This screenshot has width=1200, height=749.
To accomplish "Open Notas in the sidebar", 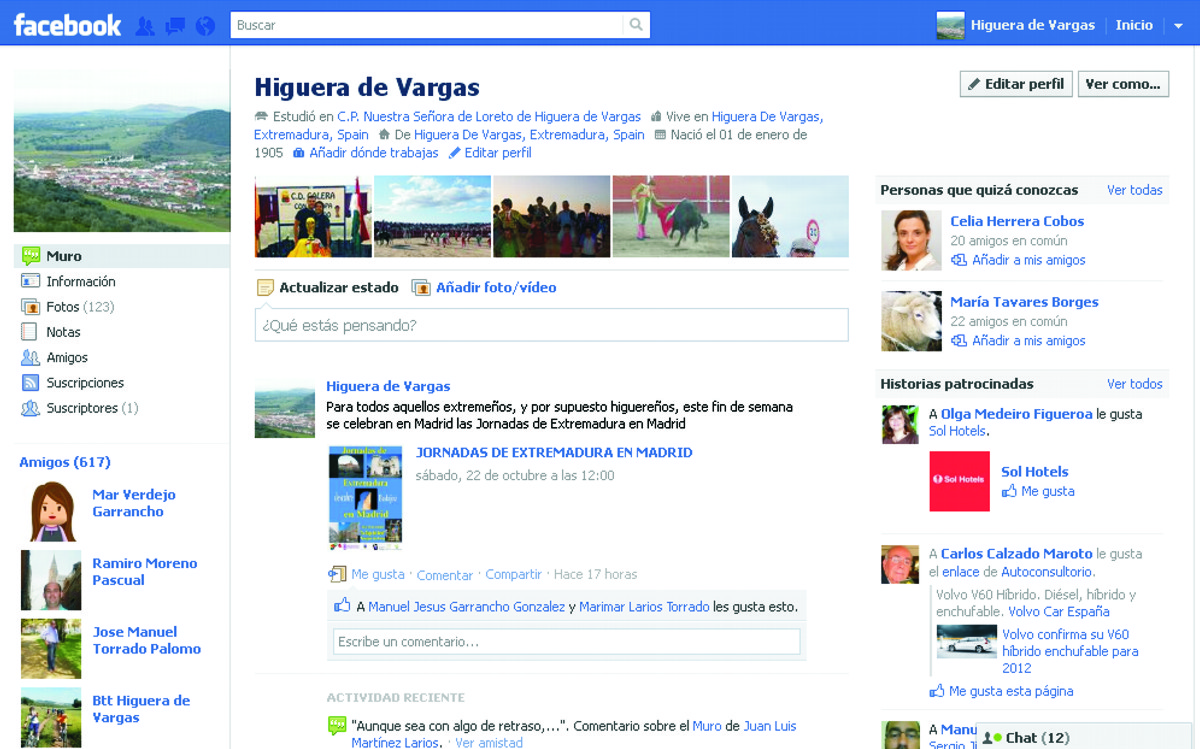I will [x=63, y=332].
